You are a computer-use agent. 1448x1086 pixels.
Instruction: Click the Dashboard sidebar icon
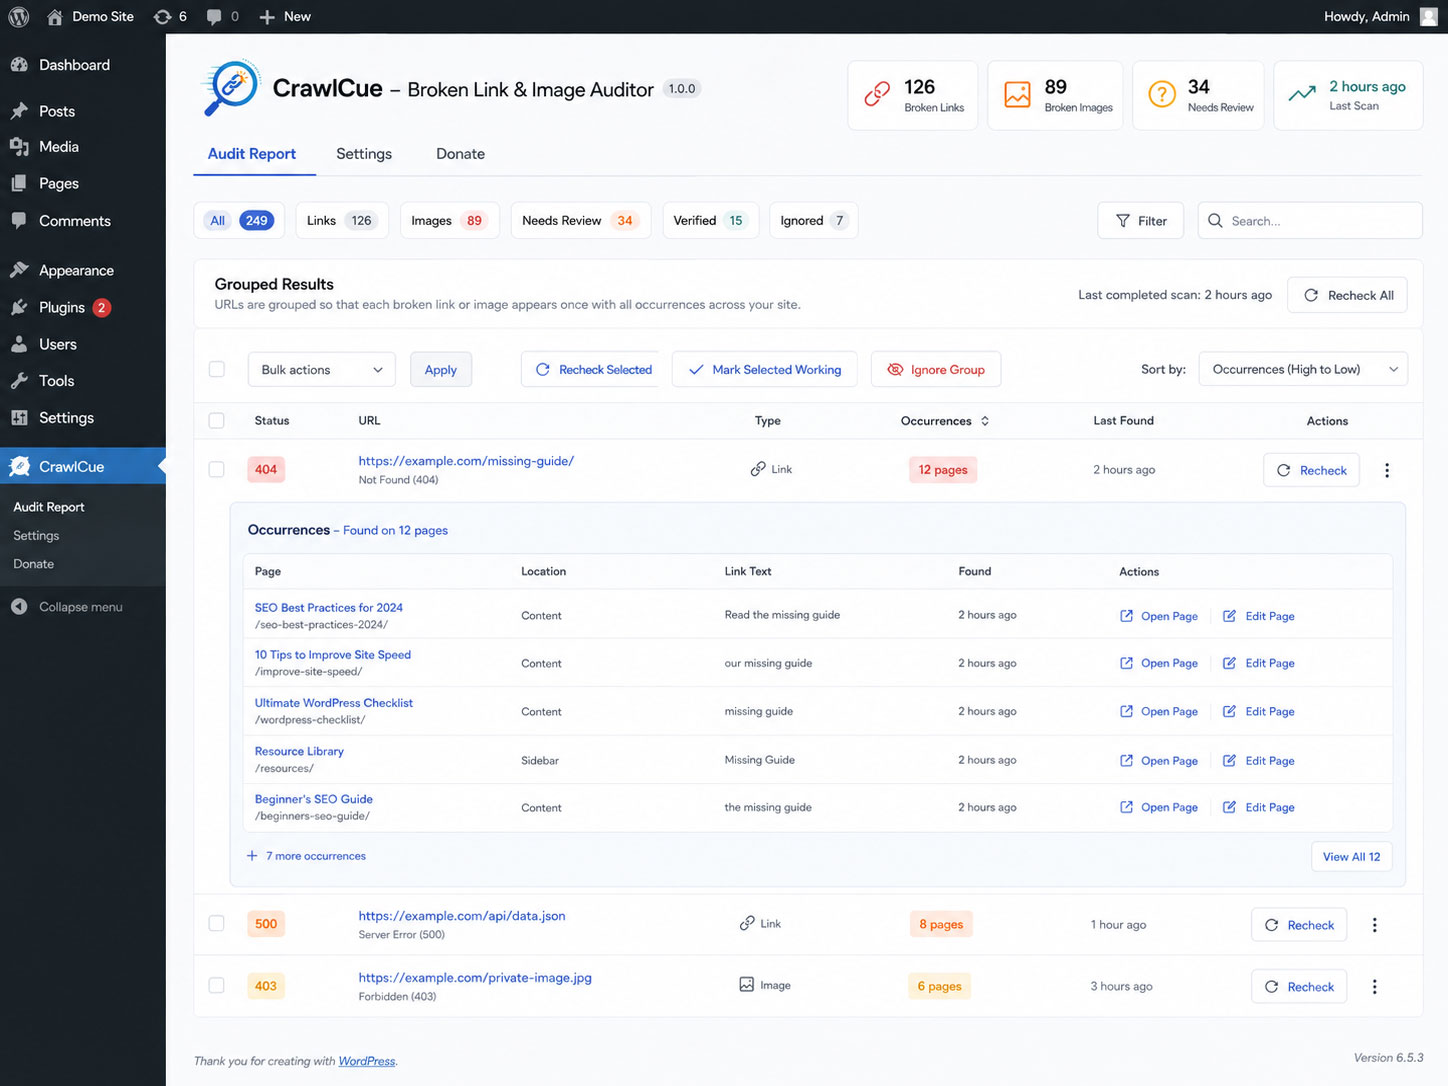click(19, 65)
